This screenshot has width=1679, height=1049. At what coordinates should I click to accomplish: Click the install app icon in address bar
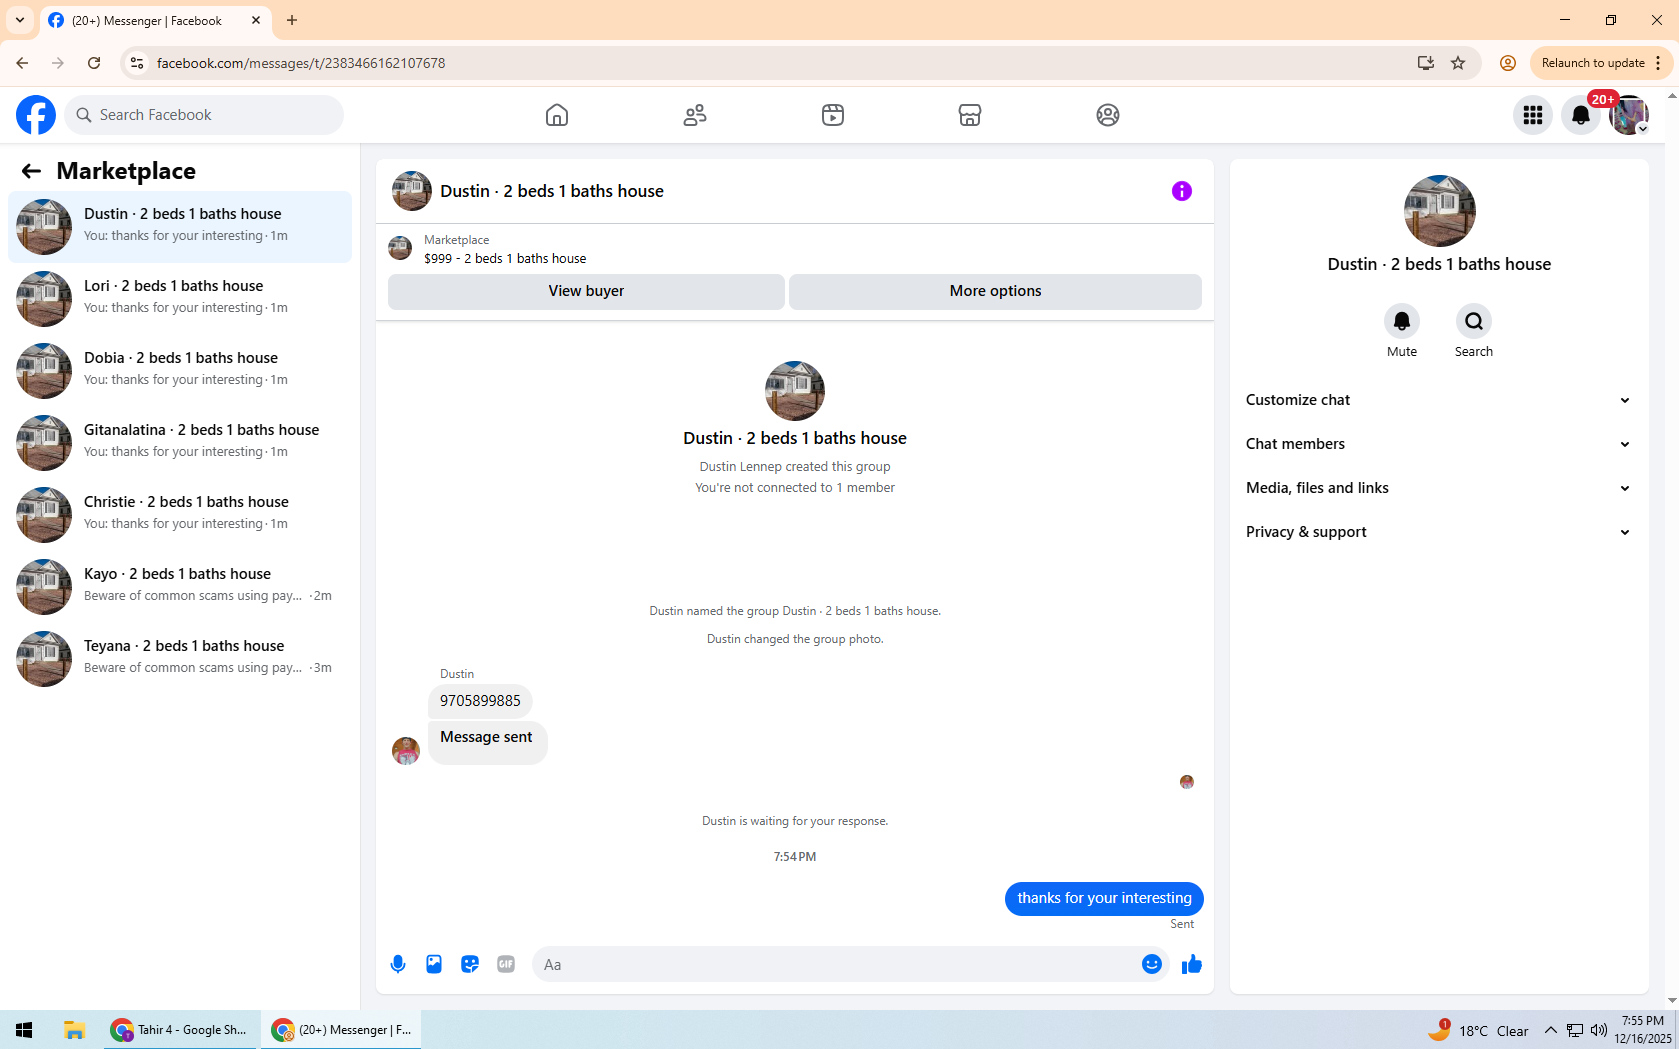coord(1426,63)
